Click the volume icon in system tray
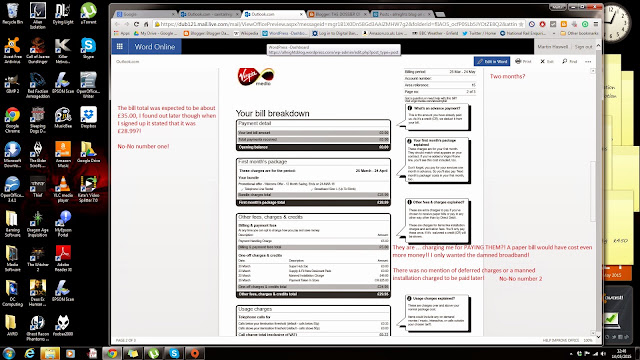The image size is (640, 360). coord(603,353)
